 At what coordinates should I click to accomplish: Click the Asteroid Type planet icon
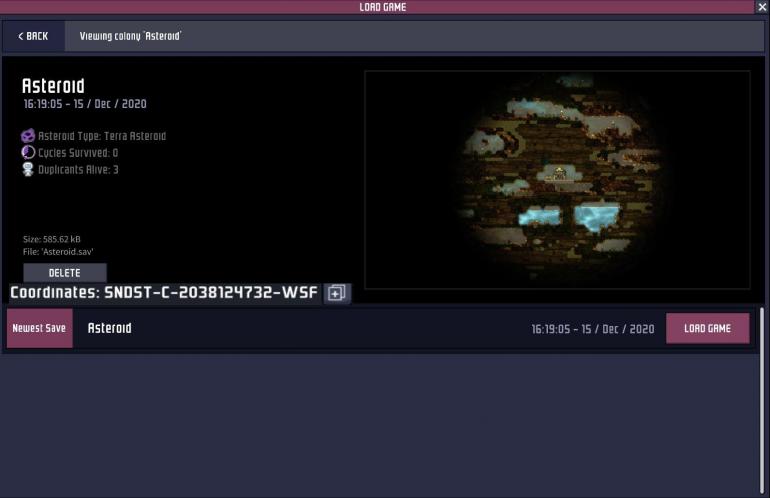tap(28, 136)
